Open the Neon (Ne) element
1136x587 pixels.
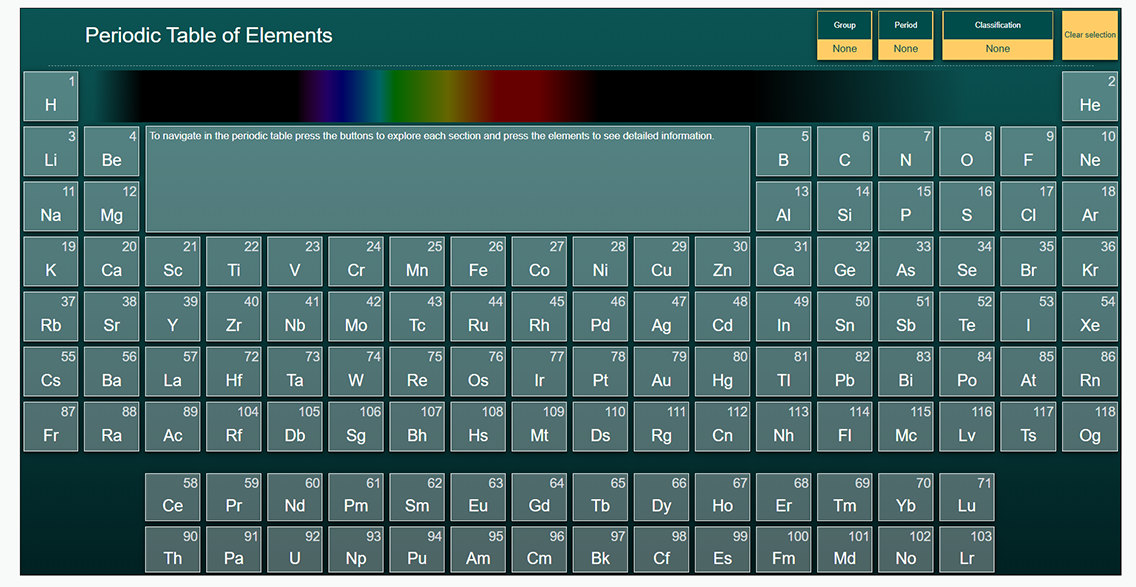(x=1090, y=151)
